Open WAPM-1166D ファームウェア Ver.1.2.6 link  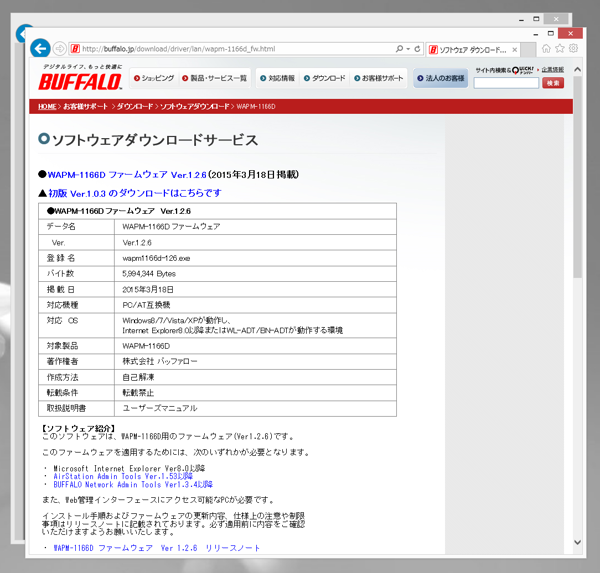(x=127, y=175)
